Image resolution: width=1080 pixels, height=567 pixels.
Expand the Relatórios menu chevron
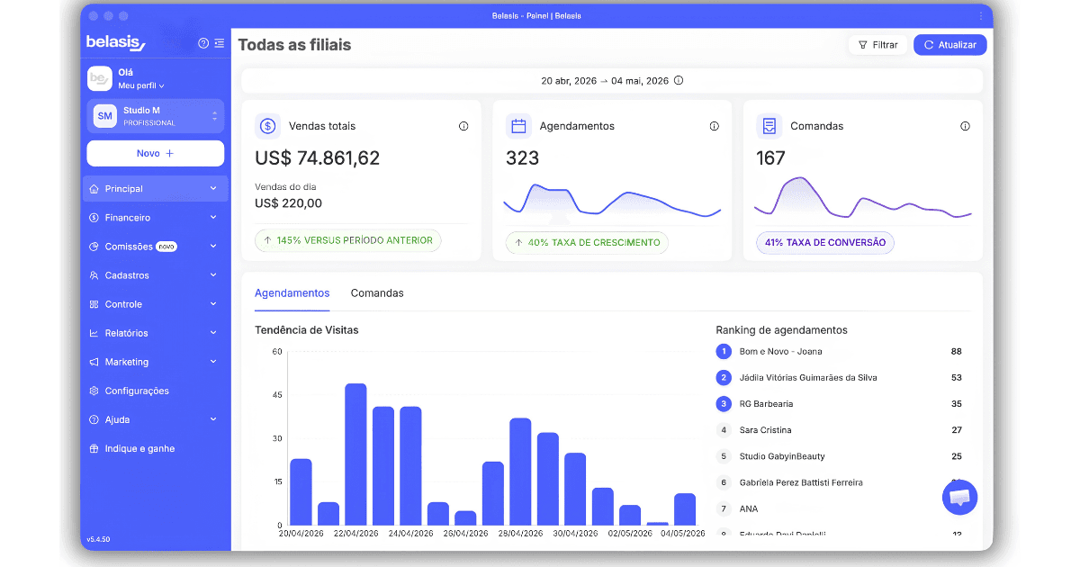tap(214, 333)
